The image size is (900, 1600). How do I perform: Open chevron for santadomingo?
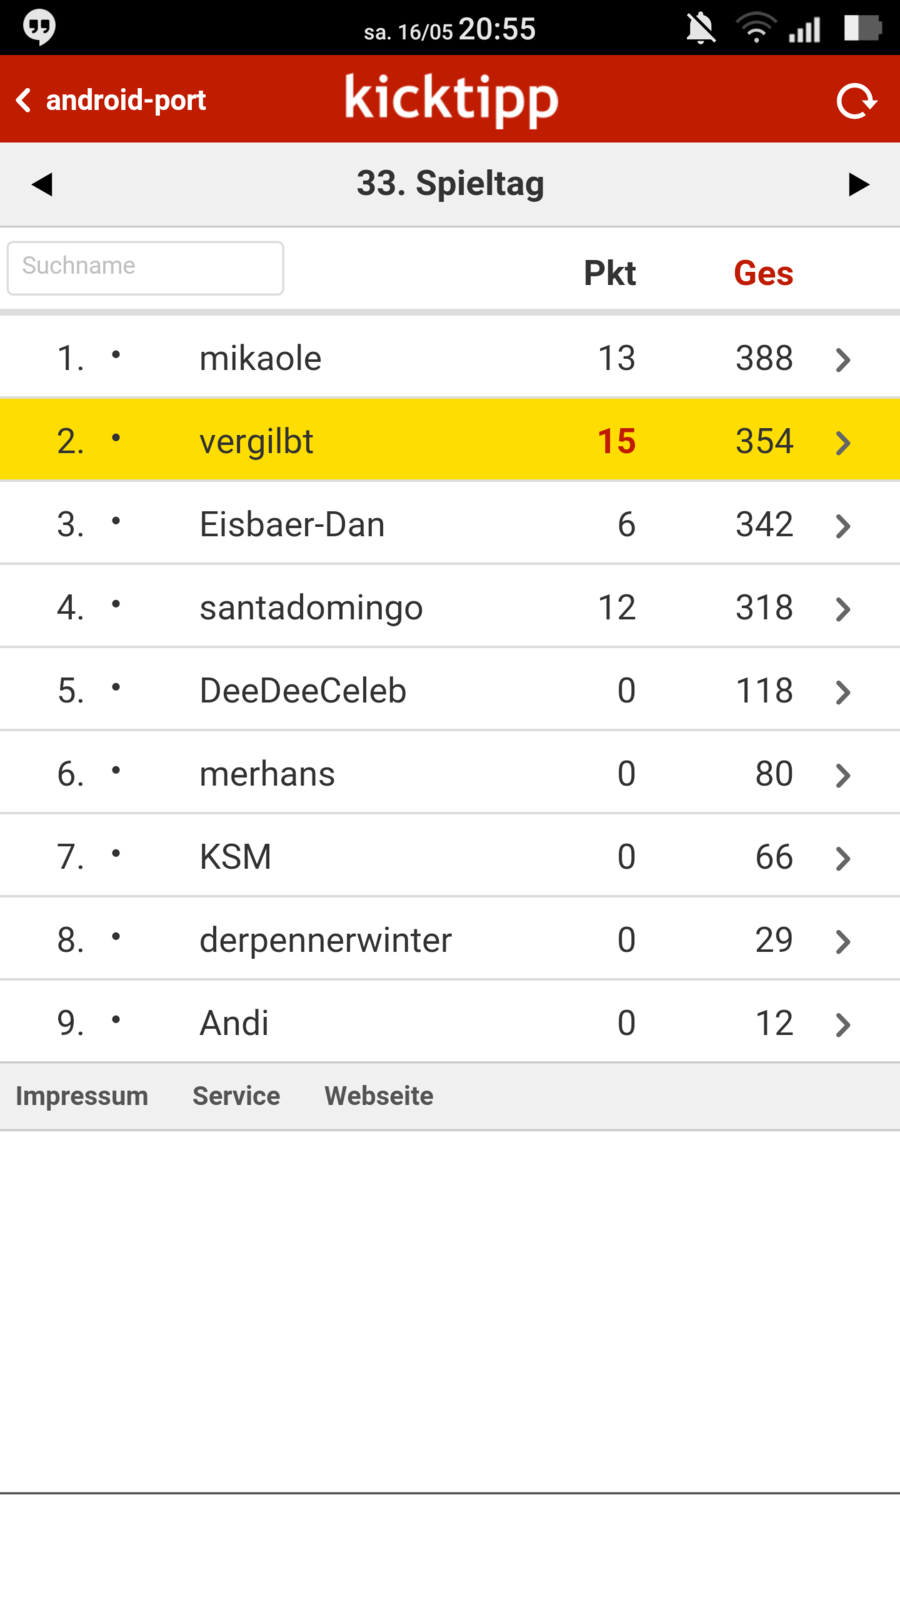click(x=843, y=608)
